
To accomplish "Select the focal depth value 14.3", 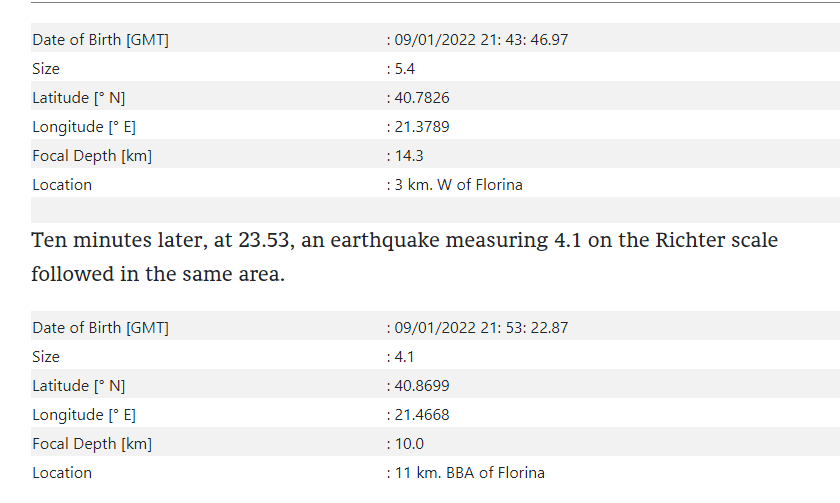I will [x=406, y=156].
